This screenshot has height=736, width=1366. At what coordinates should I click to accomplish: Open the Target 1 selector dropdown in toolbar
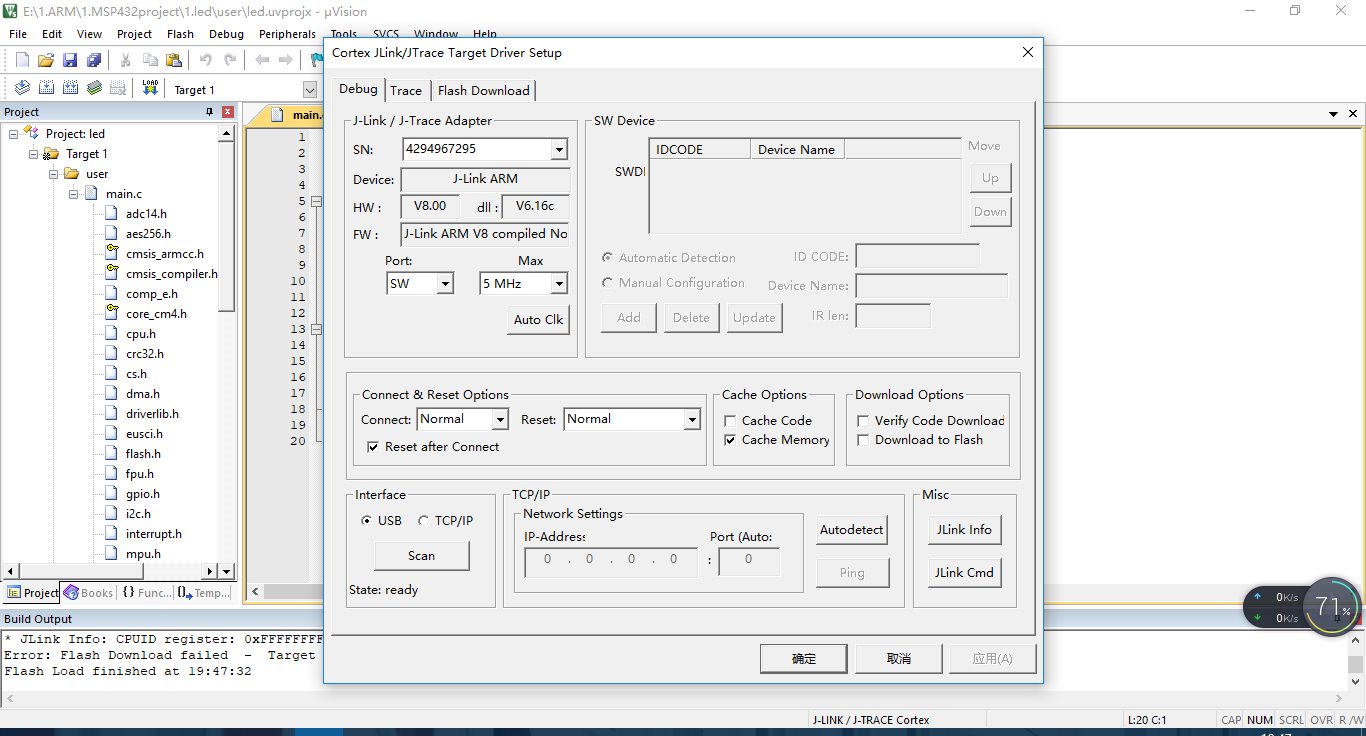(x=310, y=89)
